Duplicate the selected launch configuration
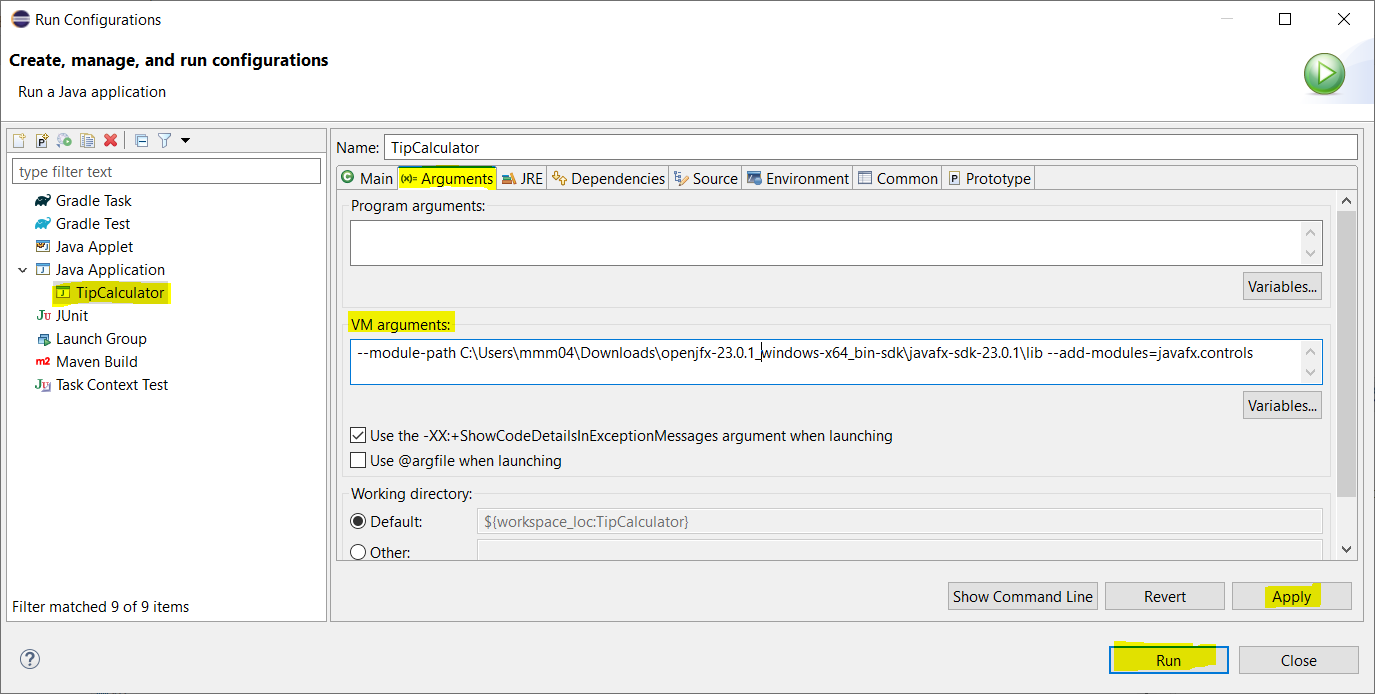 click(88, 141)
